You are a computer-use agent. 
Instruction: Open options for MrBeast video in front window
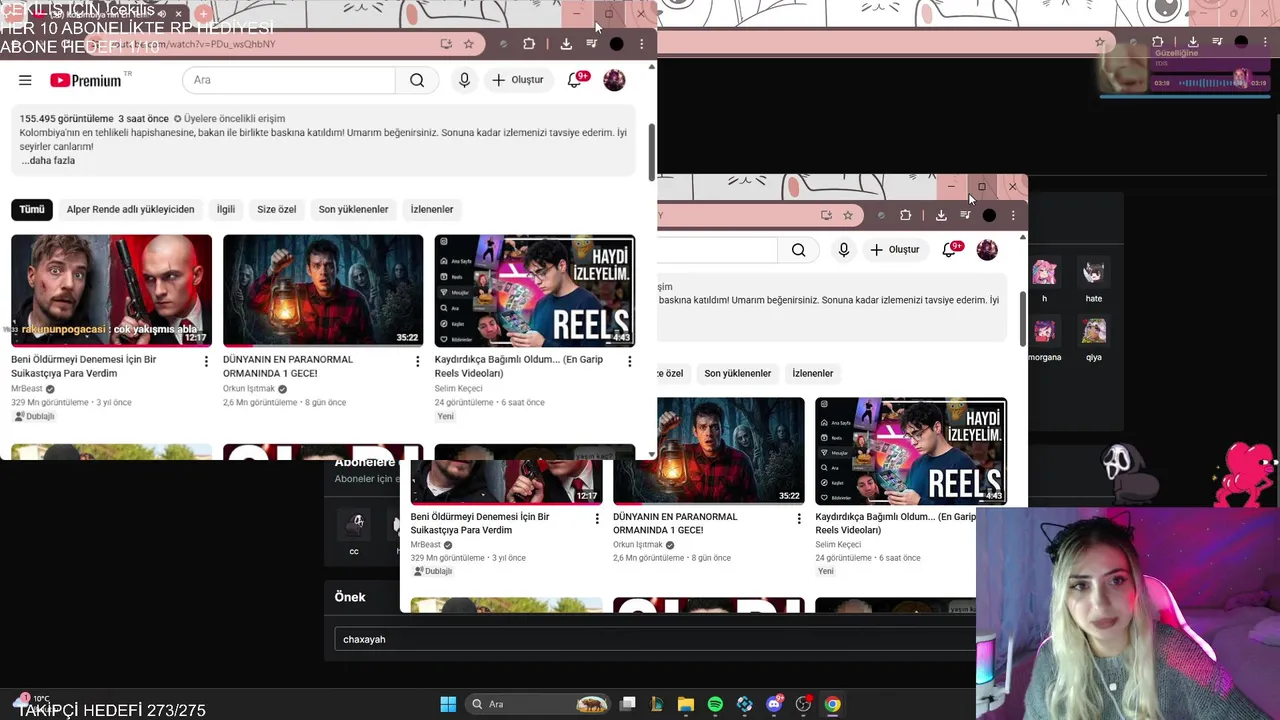pyautogui.click(x=206, y=361)
